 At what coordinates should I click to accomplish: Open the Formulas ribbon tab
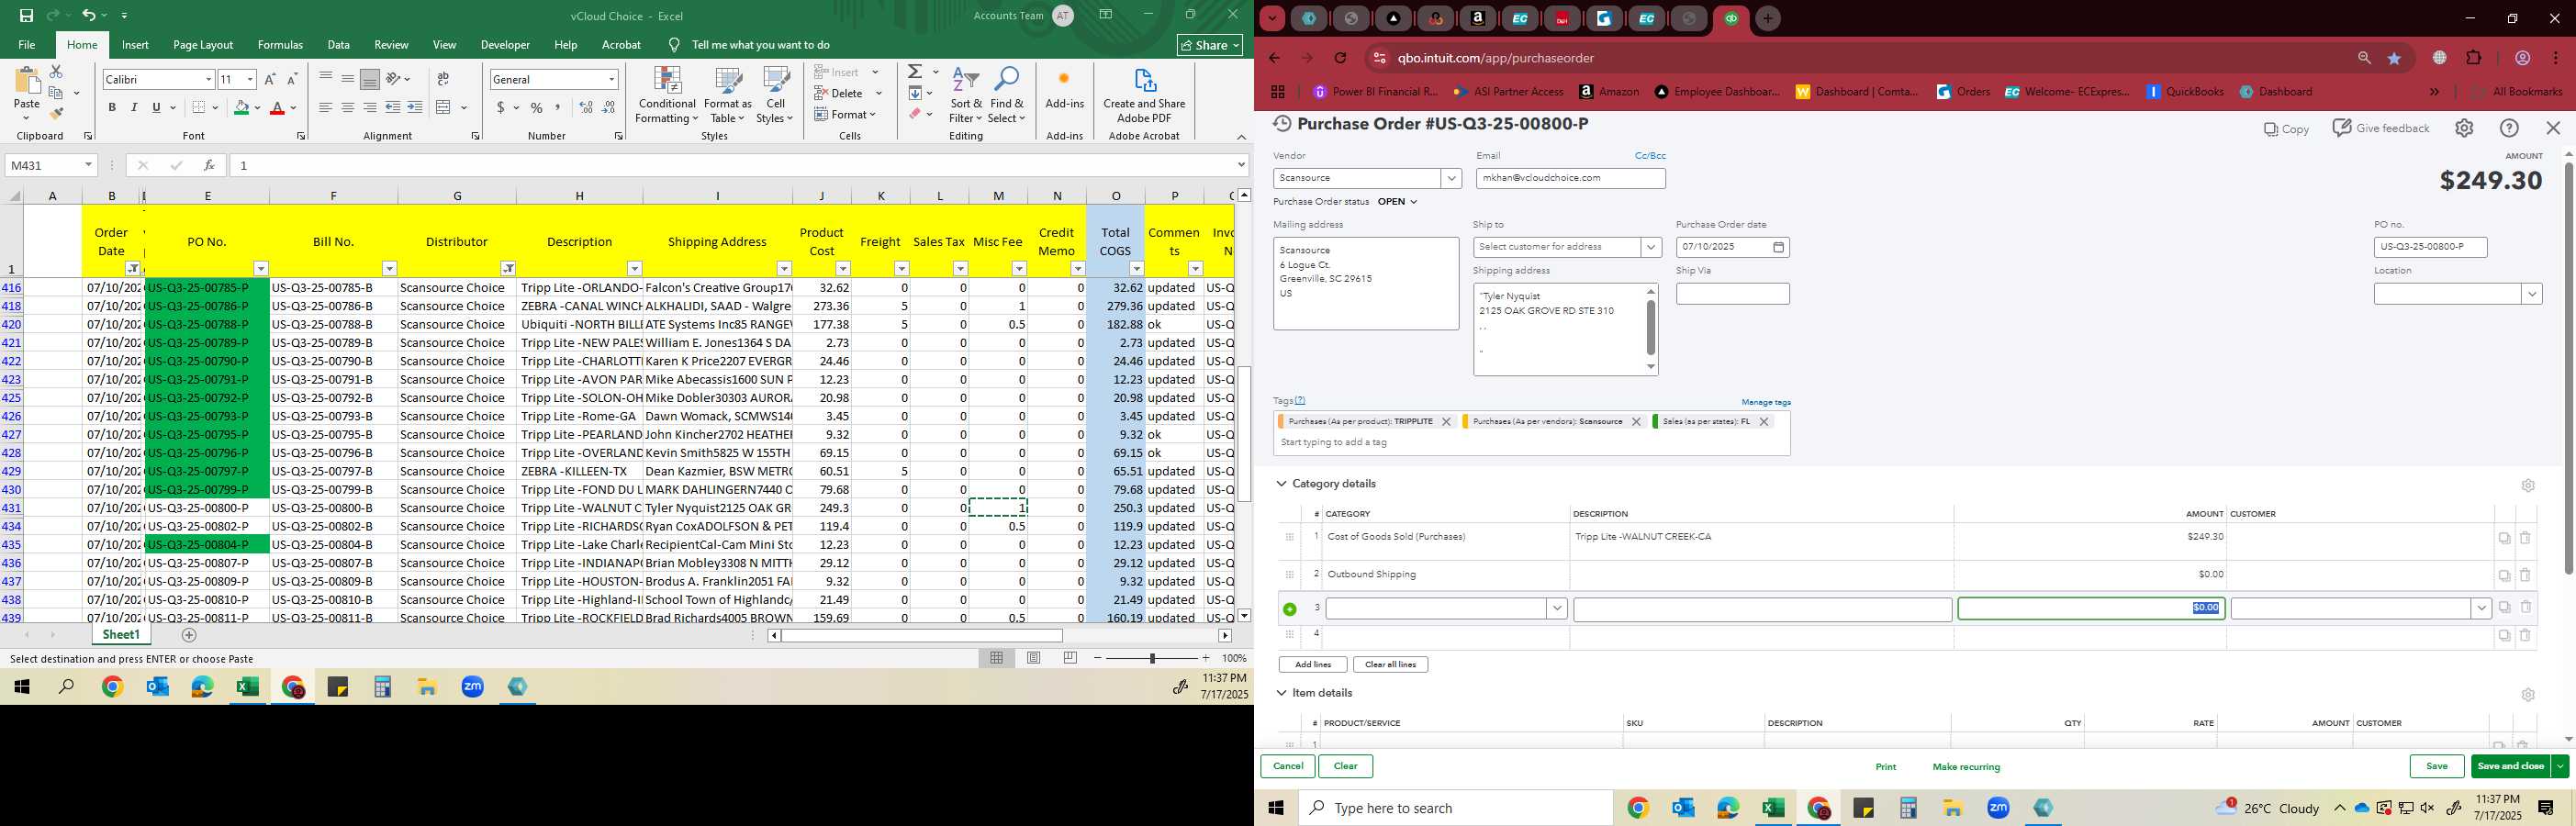(x=280, y=45)
